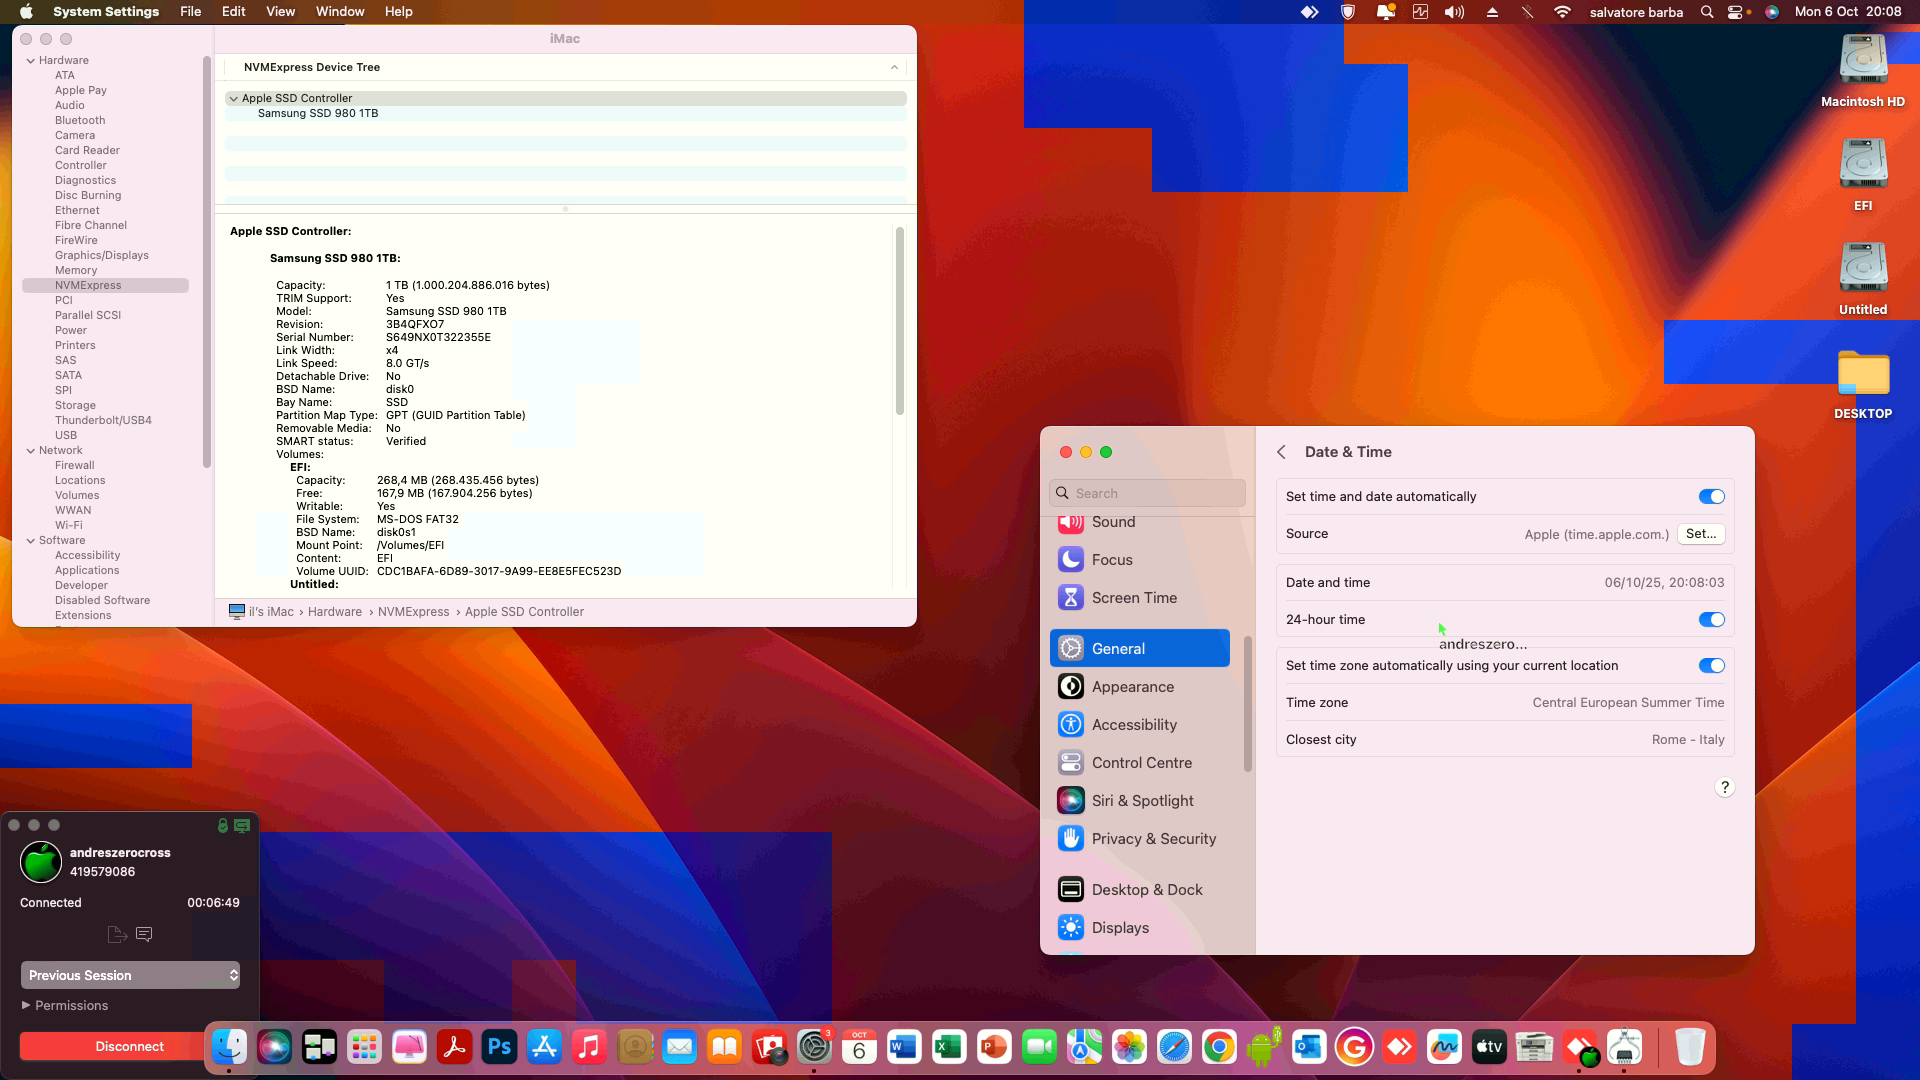This screenshot has width=1920, height=1080.
Task: Expand the Permissions disclosure triangle
Action: [26, 1005]
